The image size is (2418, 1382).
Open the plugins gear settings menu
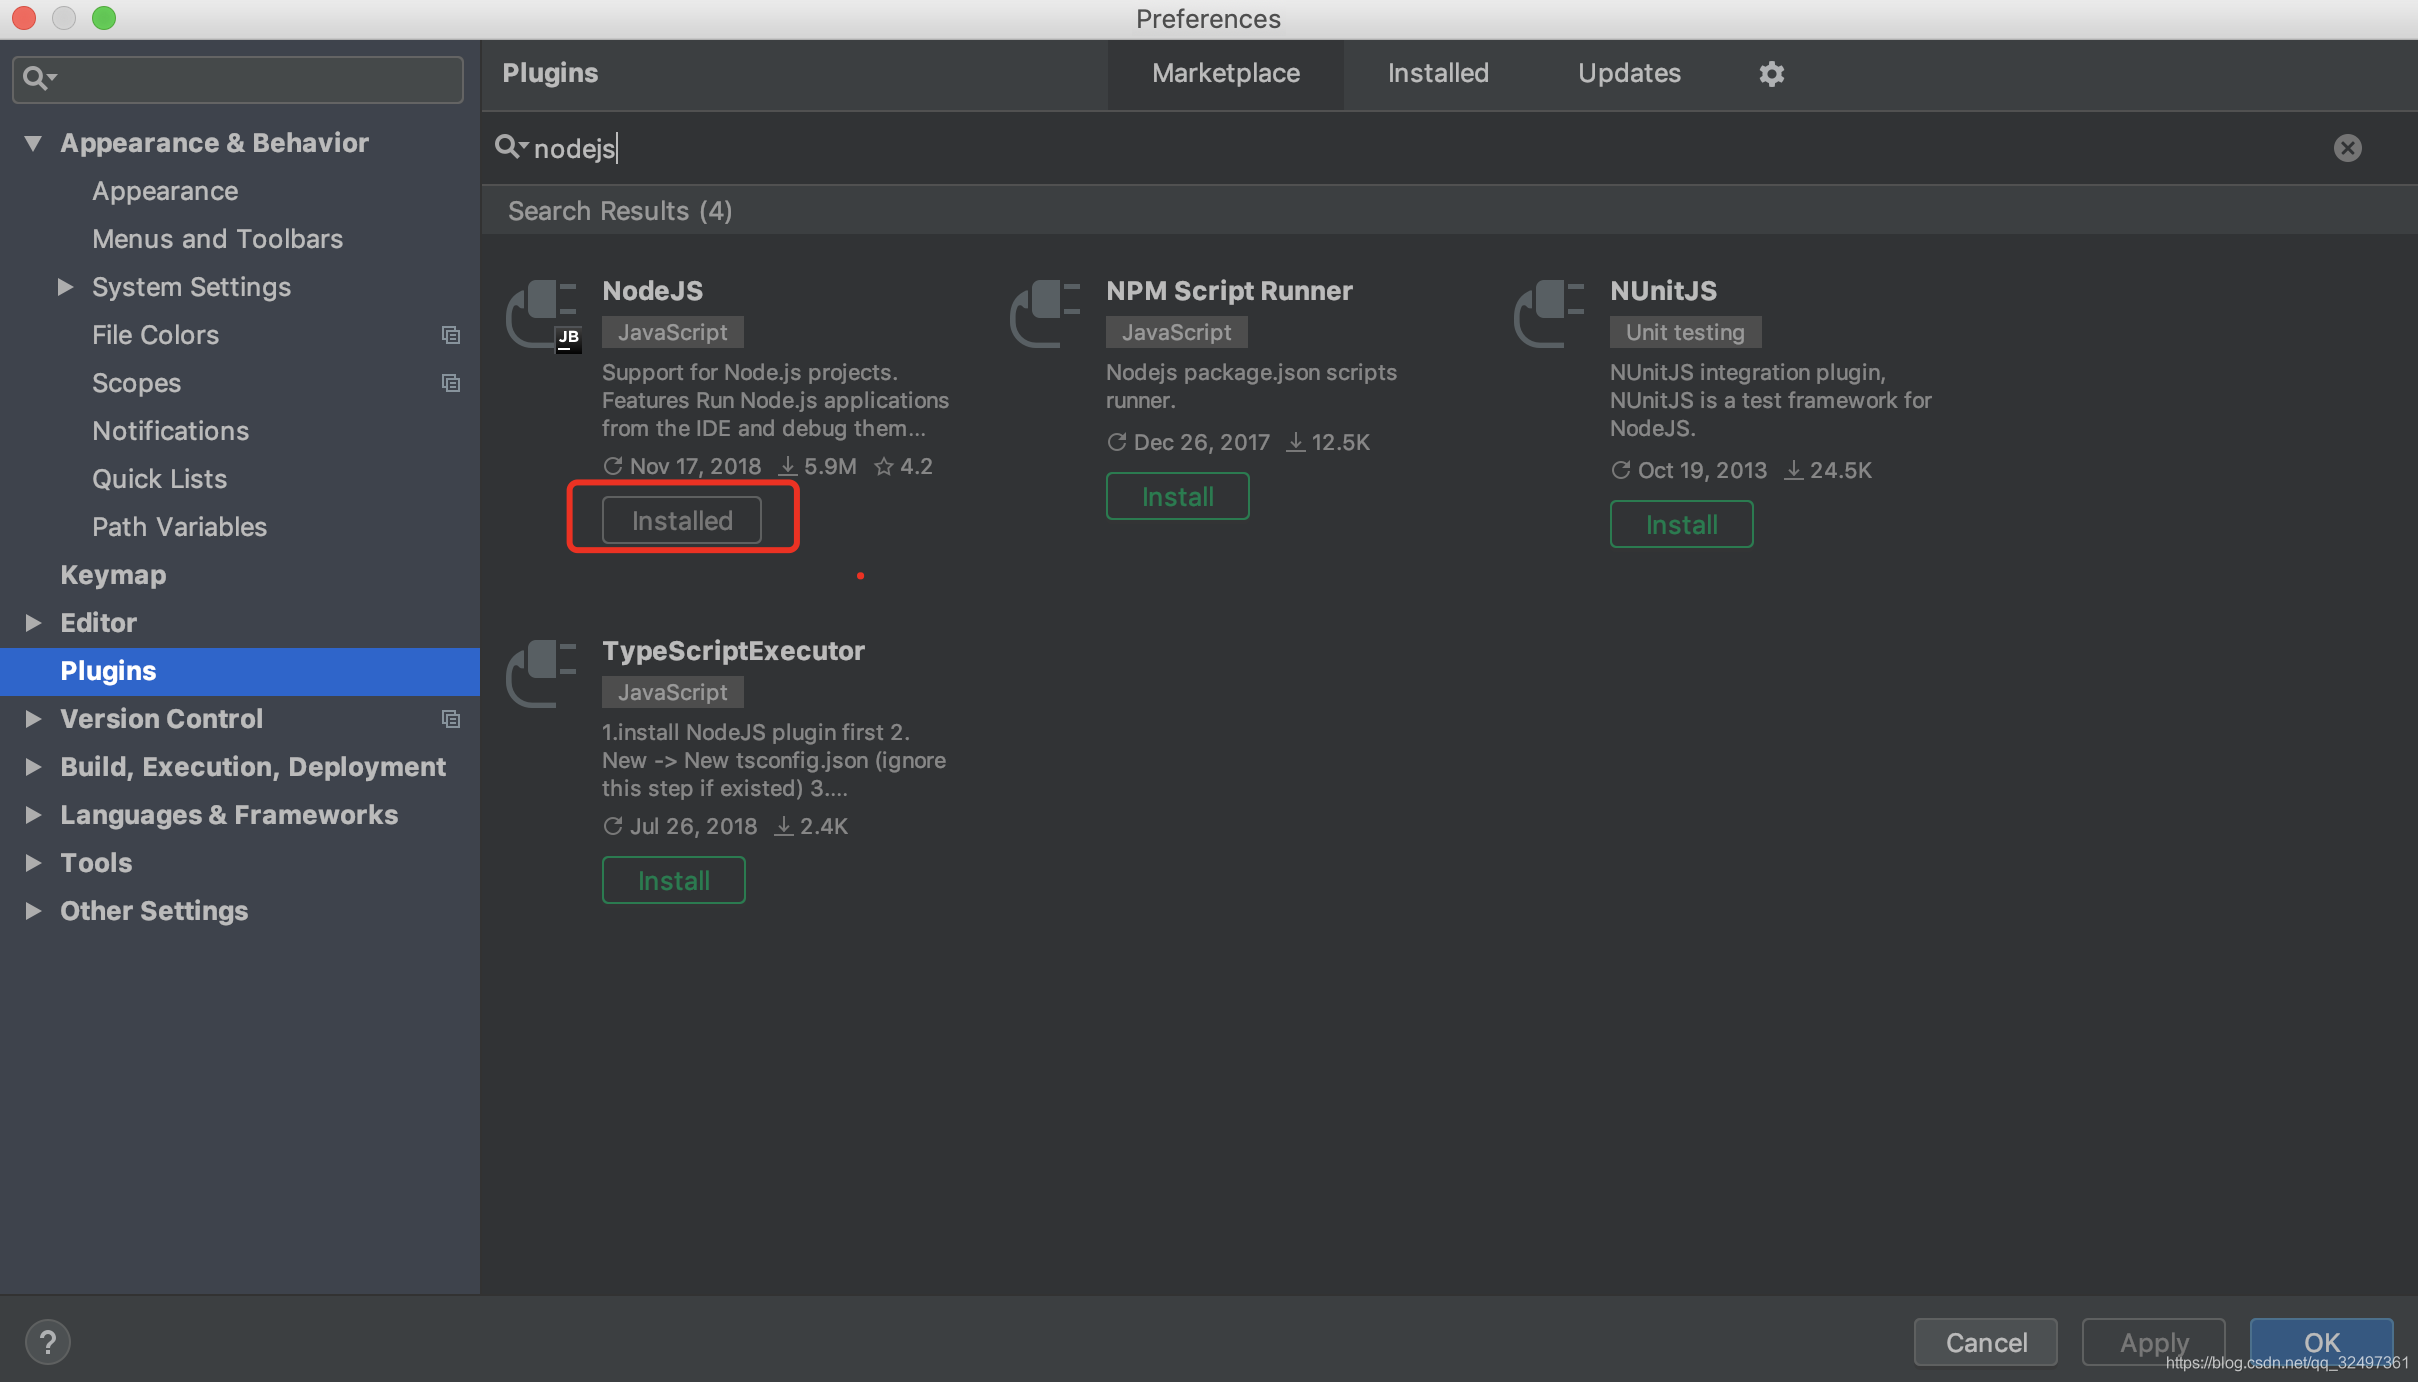click(x=1771, y=73)
